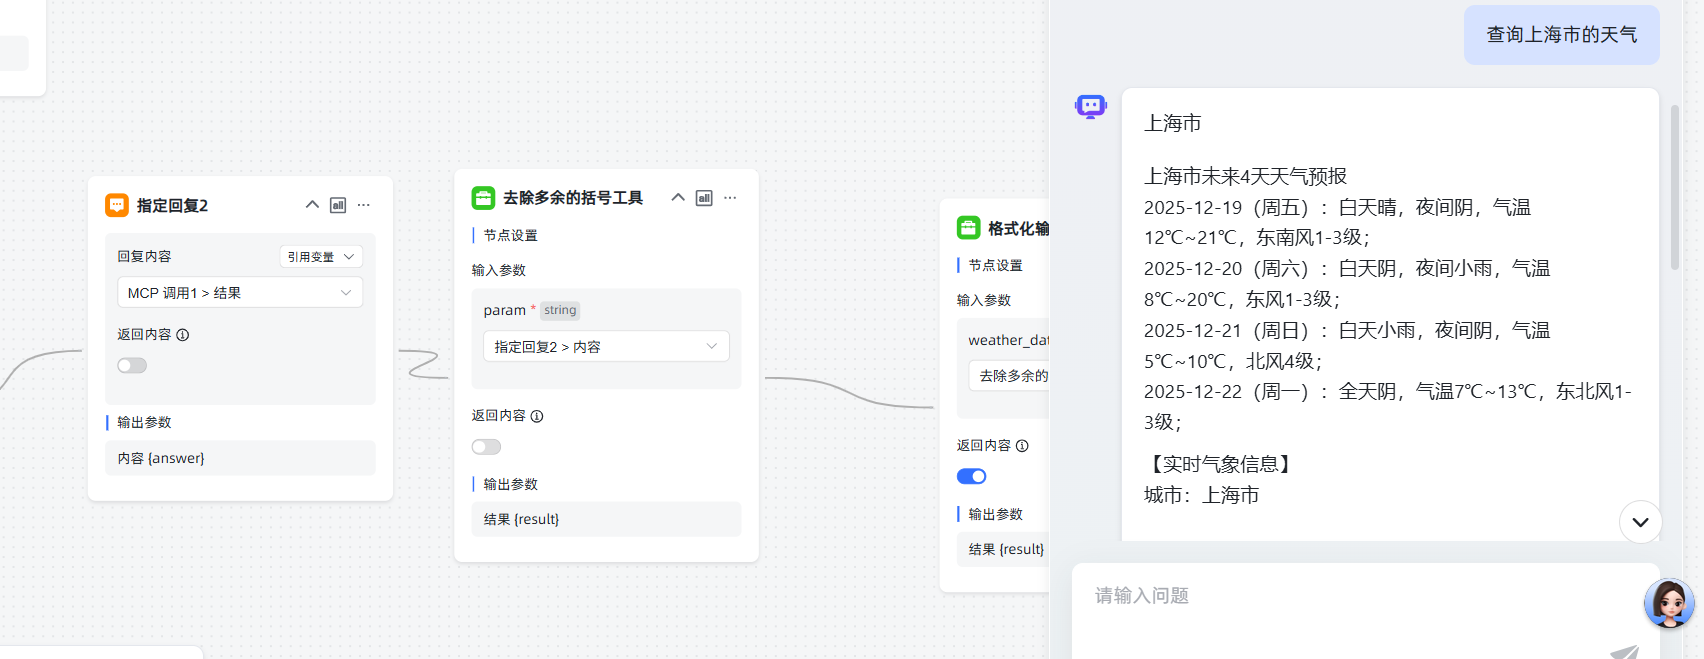1704x659 pixels.
Task: Open the param 指定回复2 > 内容 dropdown
Action: click(x=605, y=347)
